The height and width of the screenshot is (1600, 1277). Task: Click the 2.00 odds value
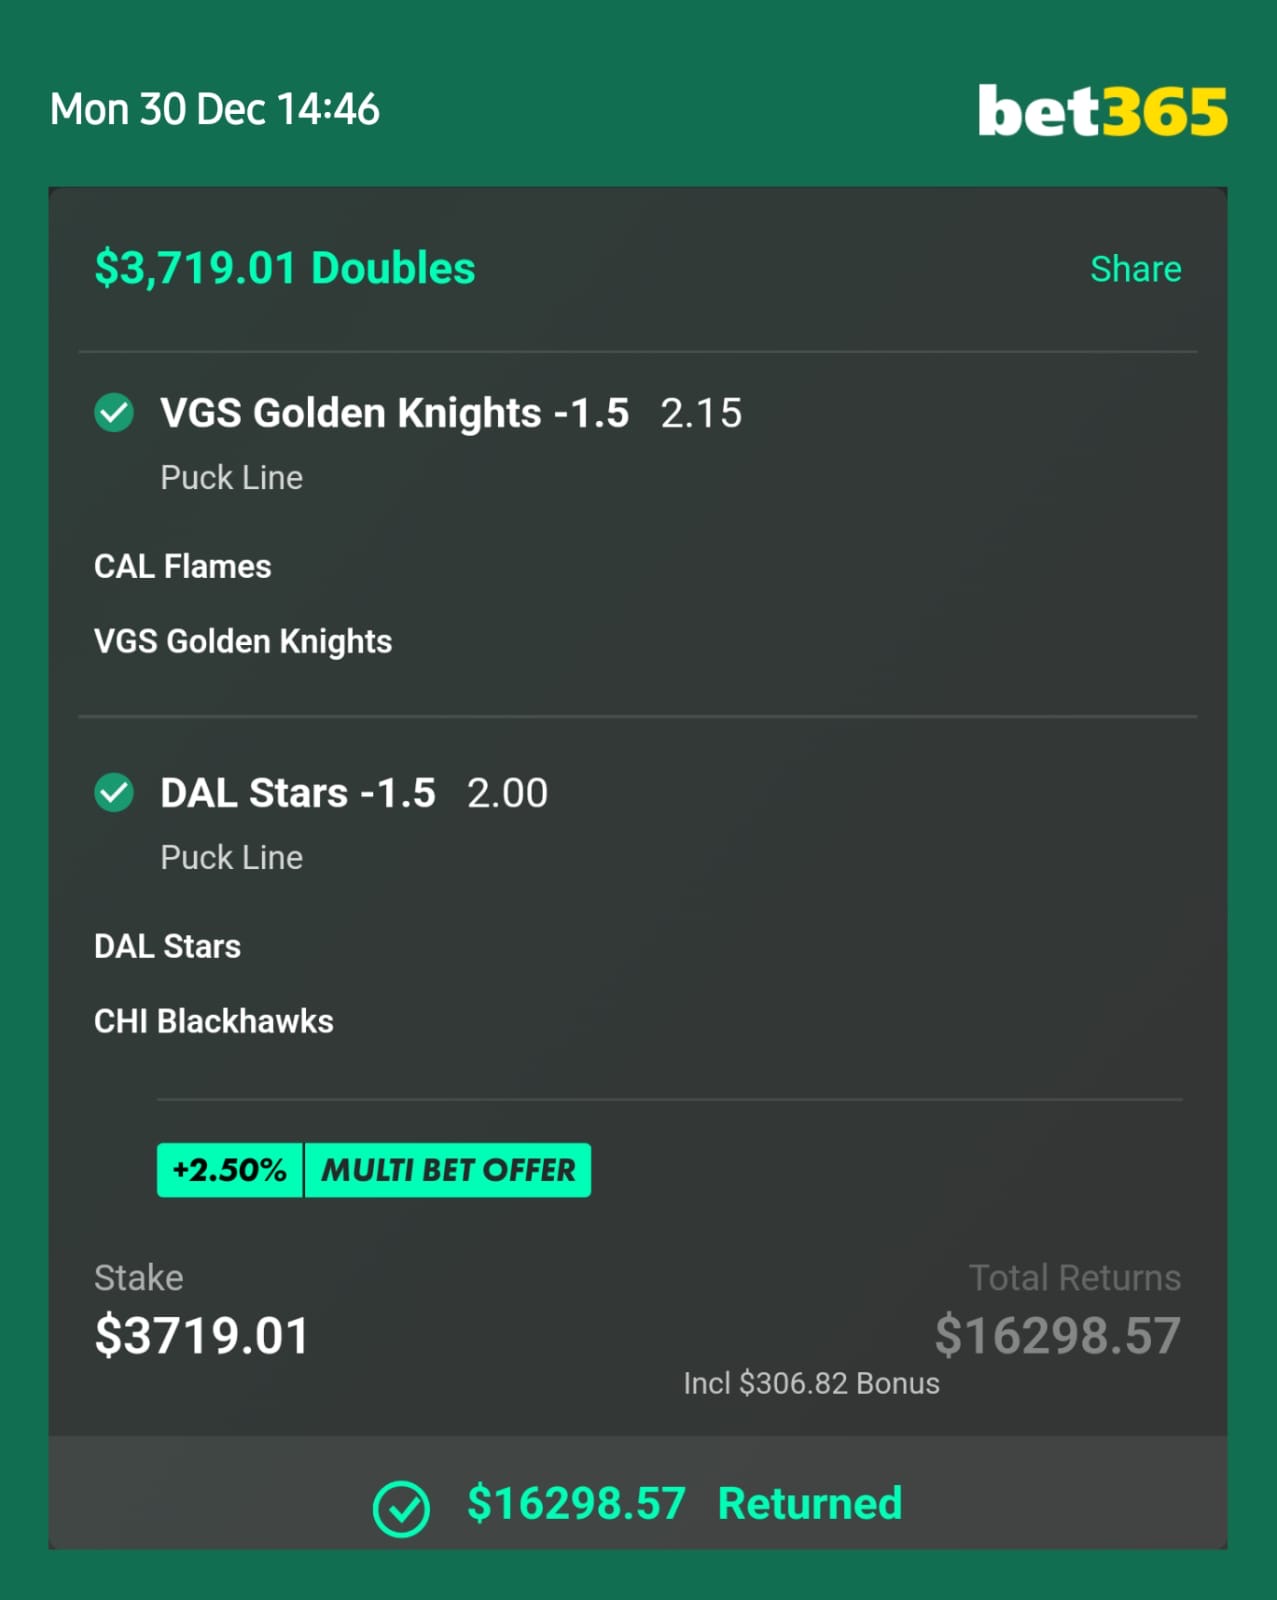click(x=507, y=793)
